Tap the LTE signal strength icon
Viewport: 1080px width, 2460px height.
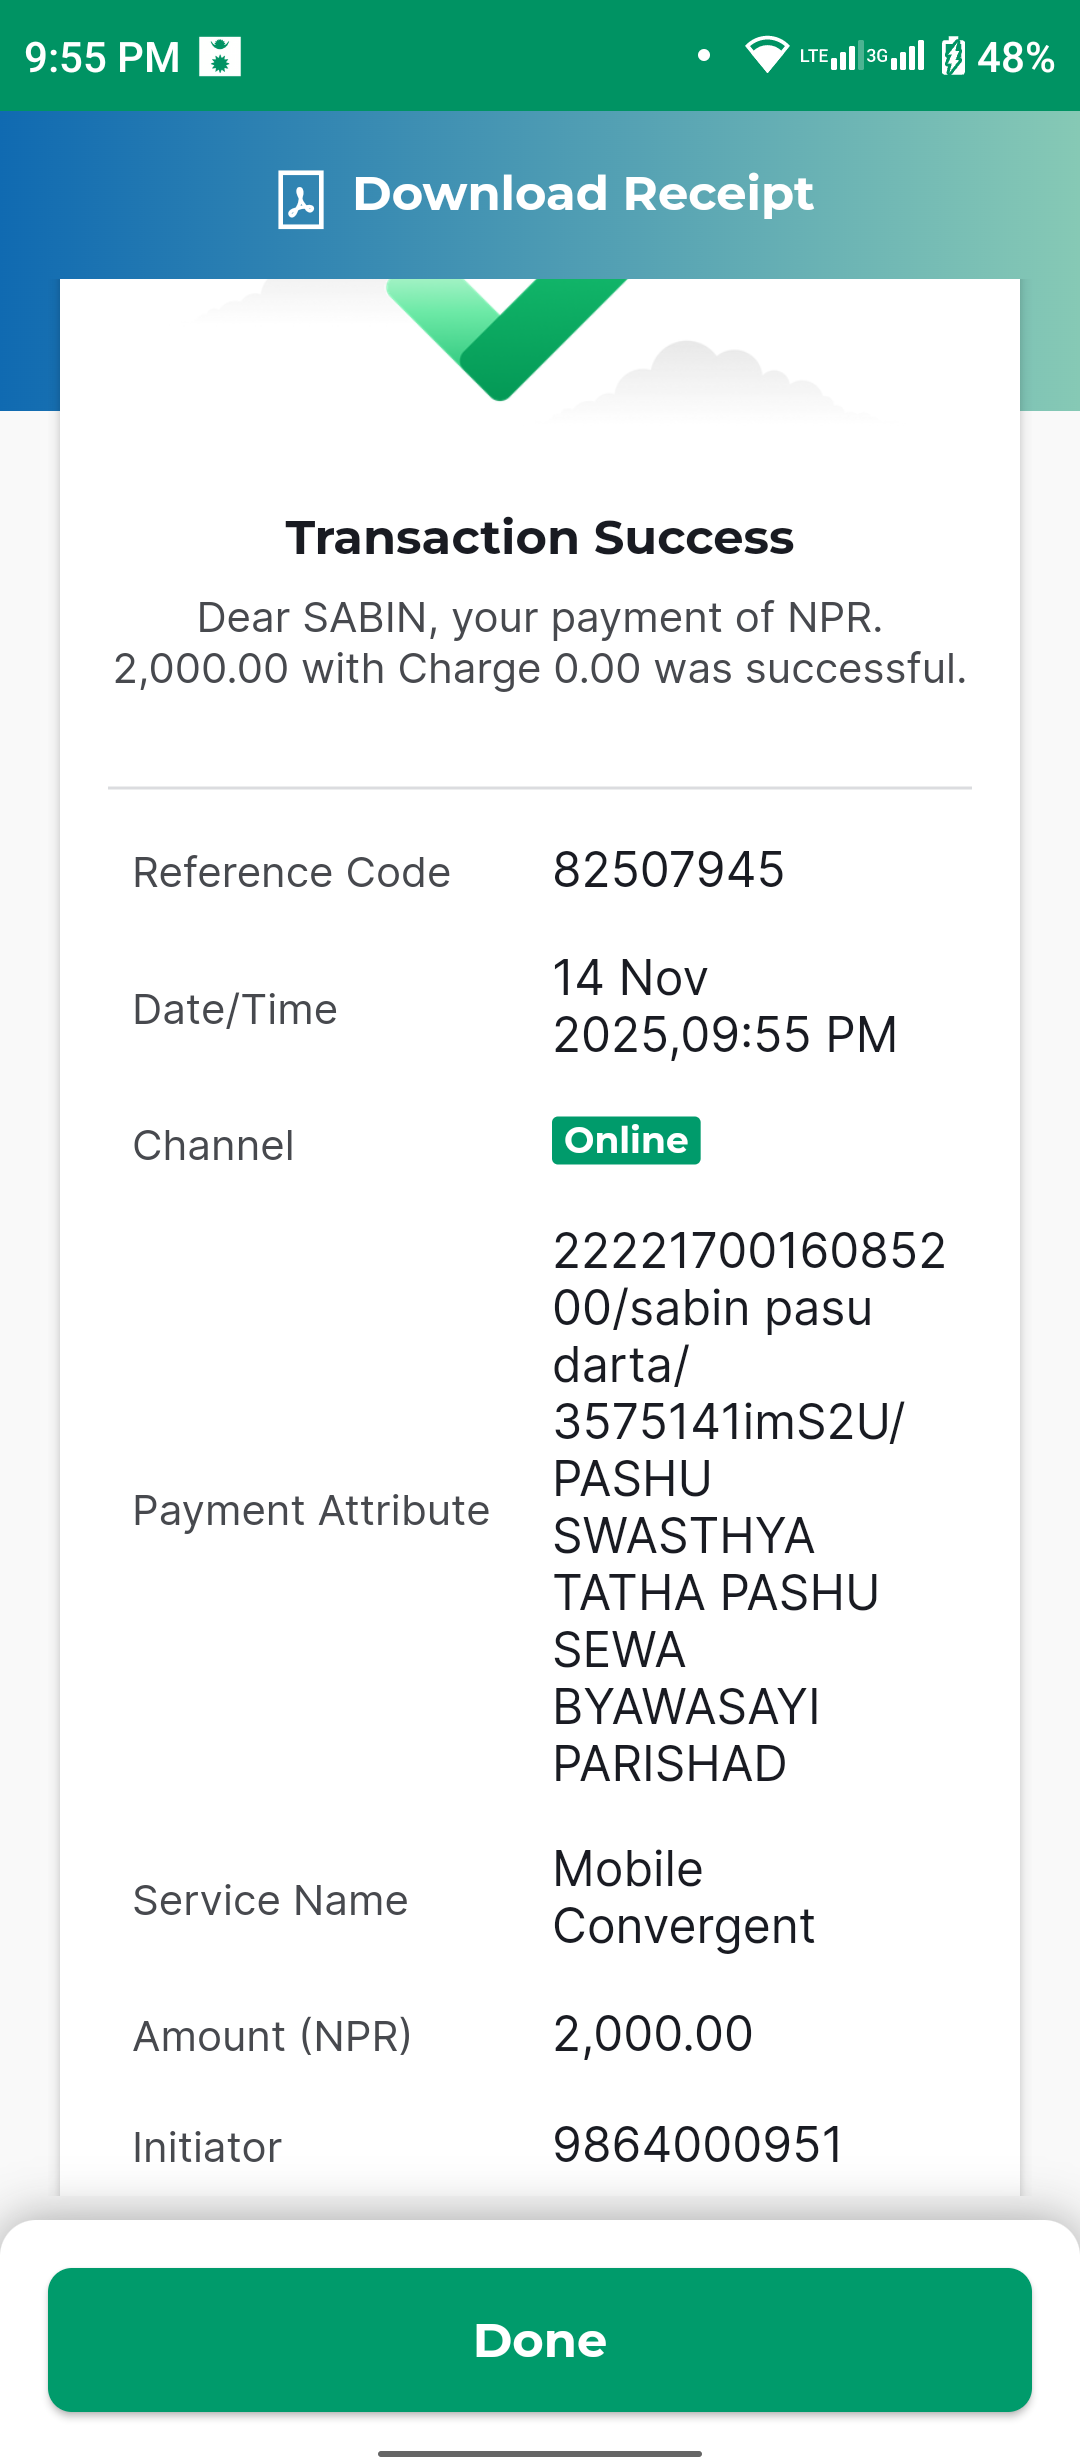pyautogui.click(x=829, y=55)
